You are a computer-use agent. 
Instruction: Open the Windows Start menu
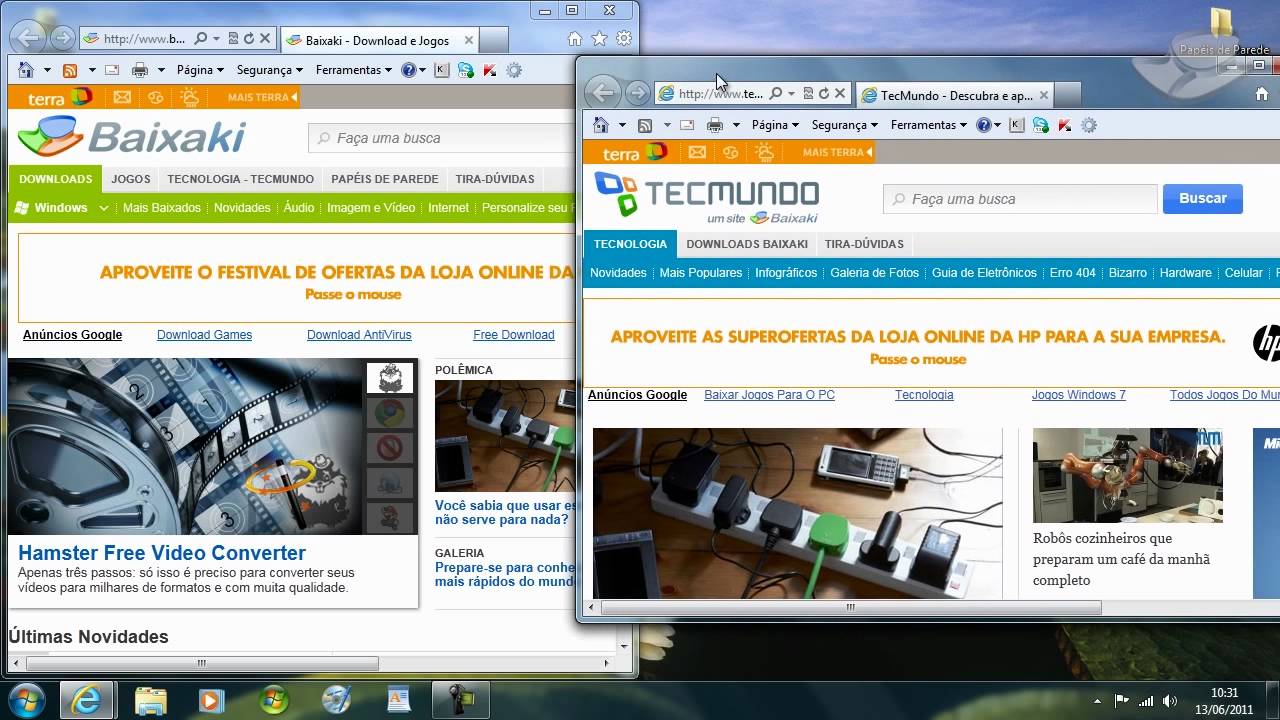(25, 699)
